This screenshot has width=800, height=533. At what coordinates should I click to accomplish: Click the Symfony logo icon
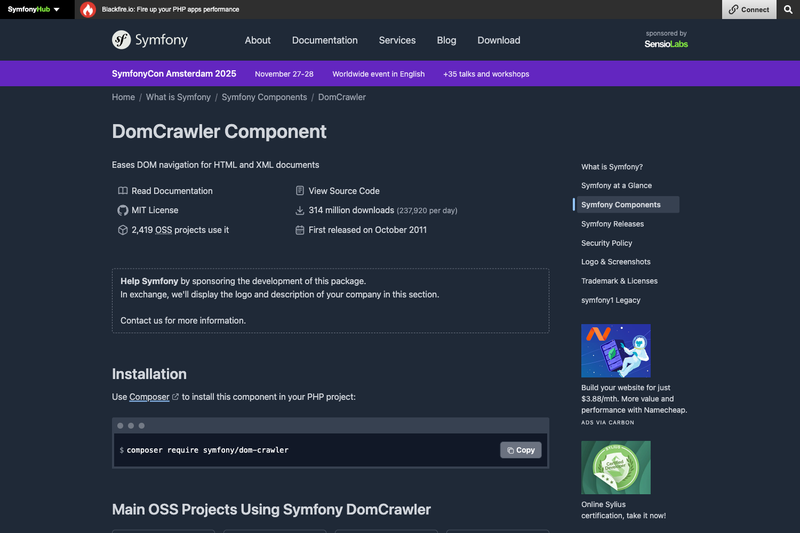(121, 40)
